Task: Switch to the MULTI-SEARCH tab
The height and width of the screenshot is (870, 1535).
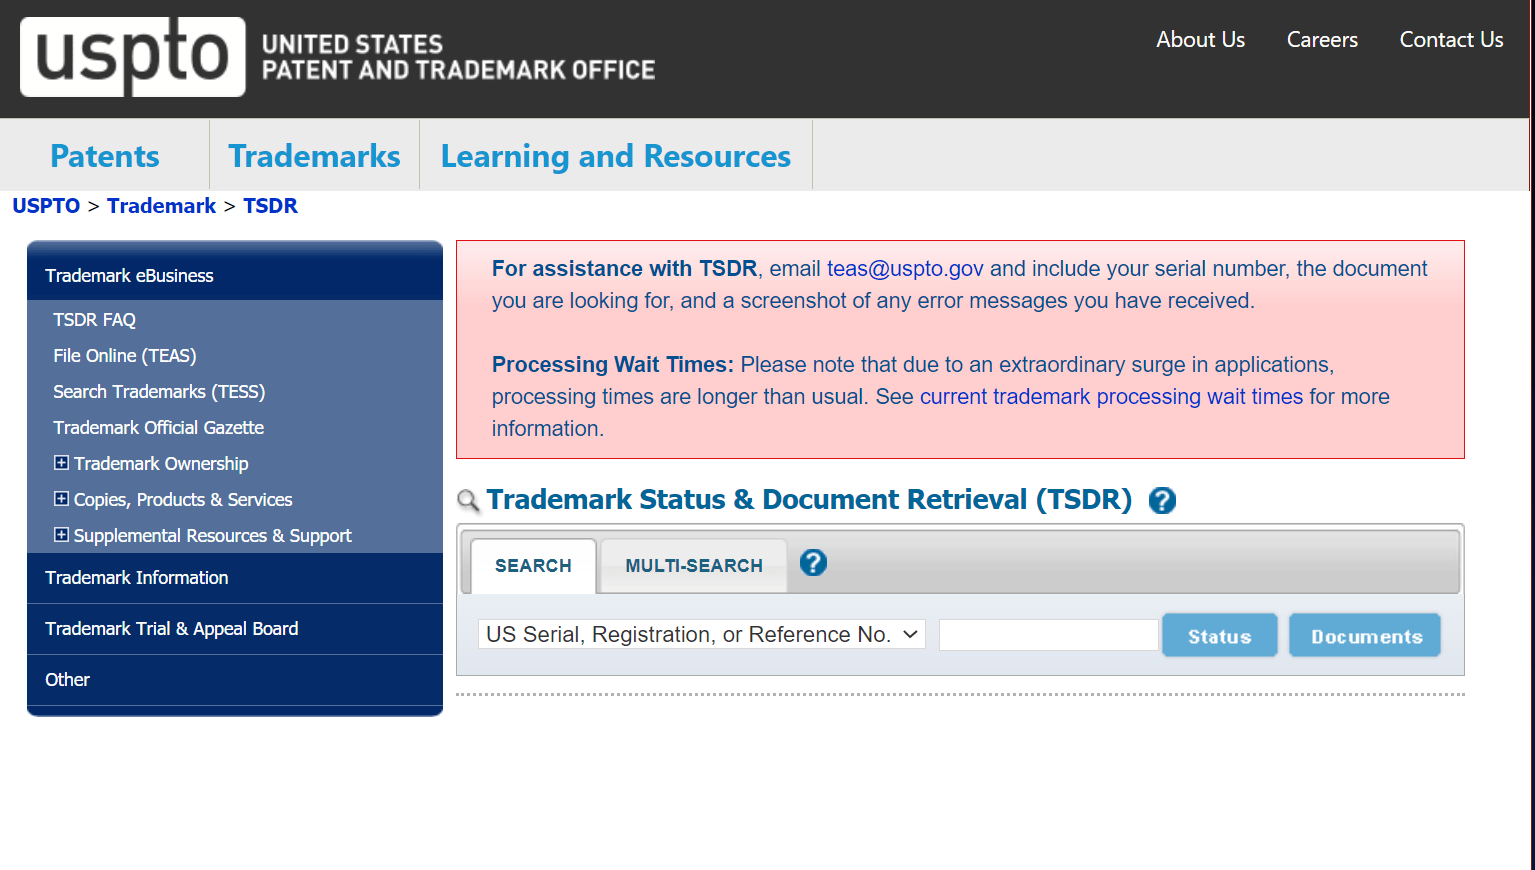Action: tap(694, 566)
